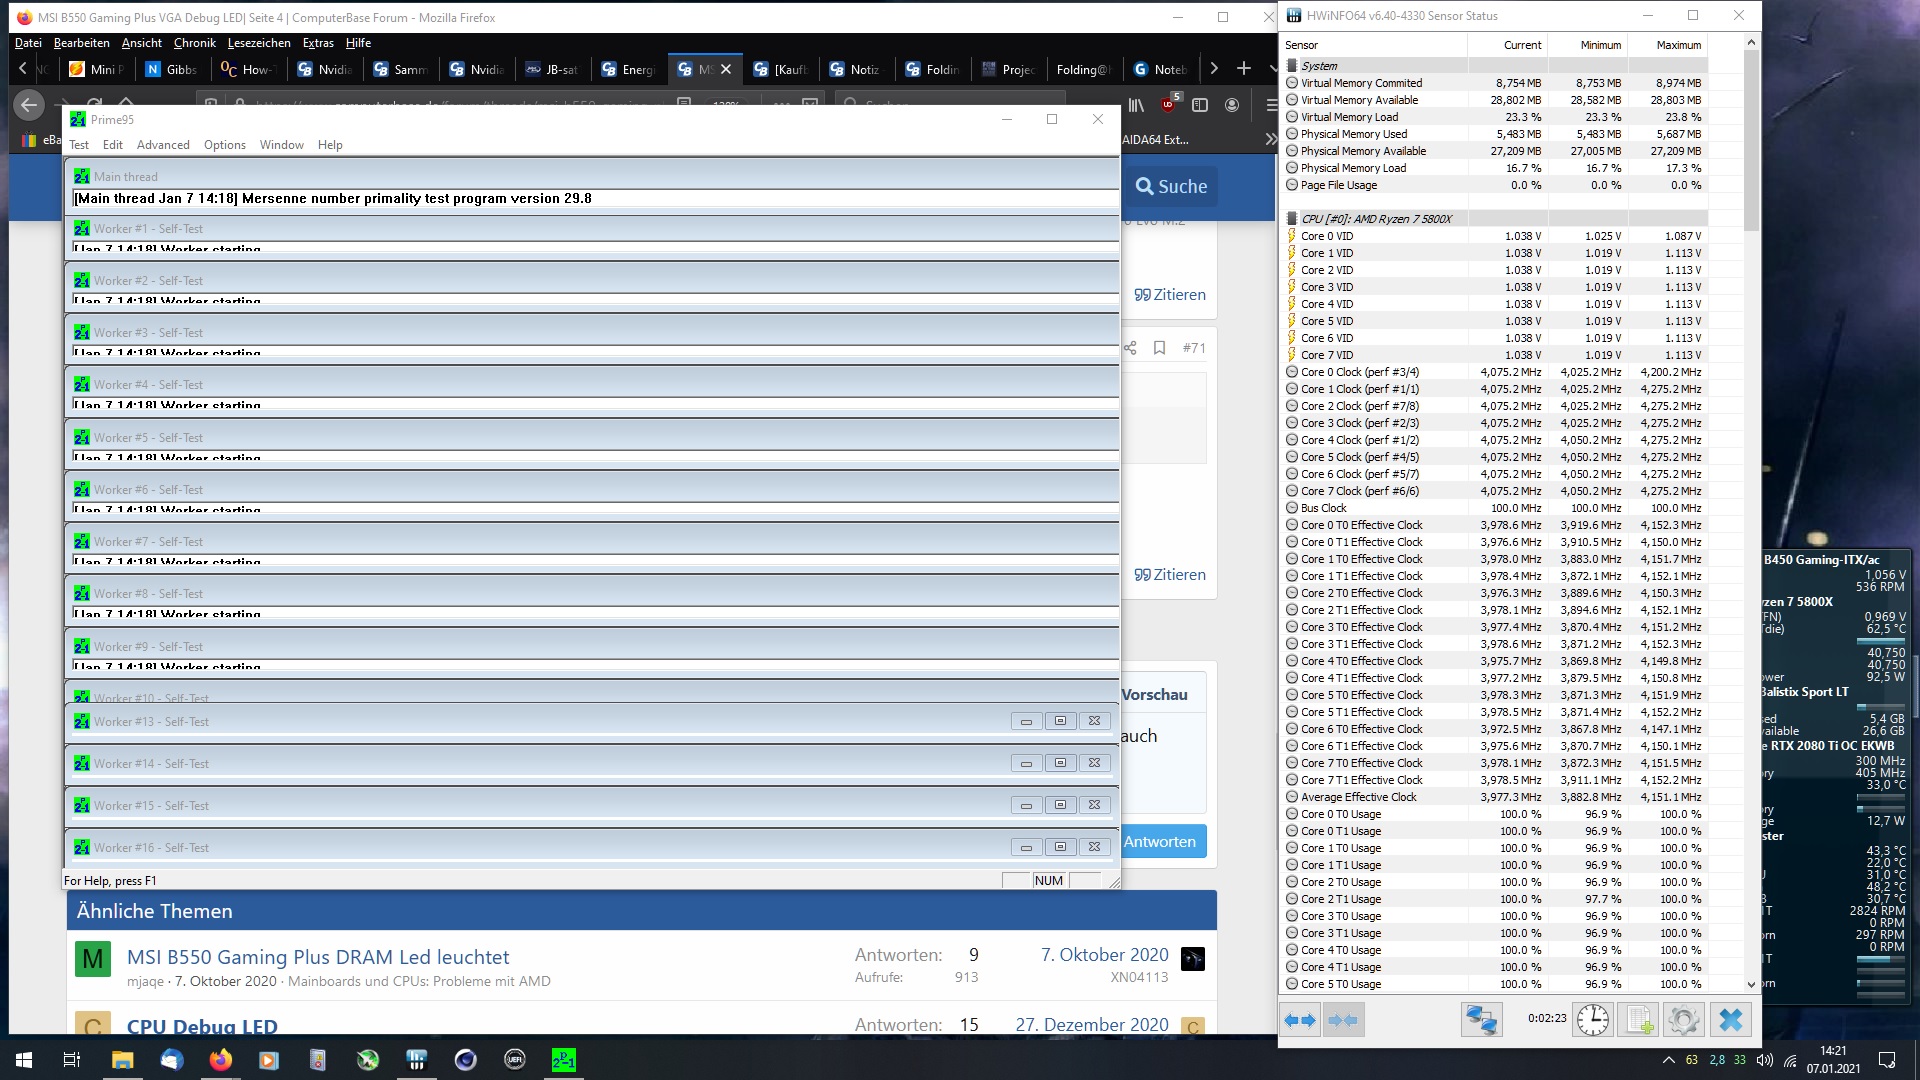
Task: Close Worker #16 Self-Test child window
Action: [1094, 847]
